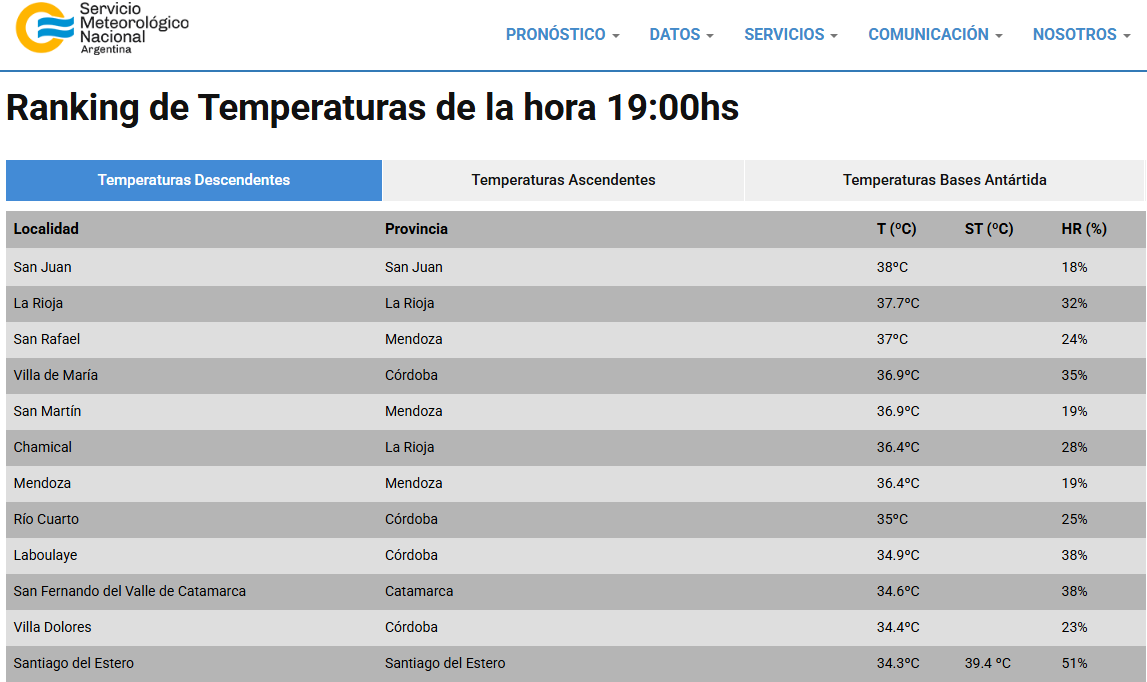Click the 39.4 ºC thermal sensation value

point(988,663)
